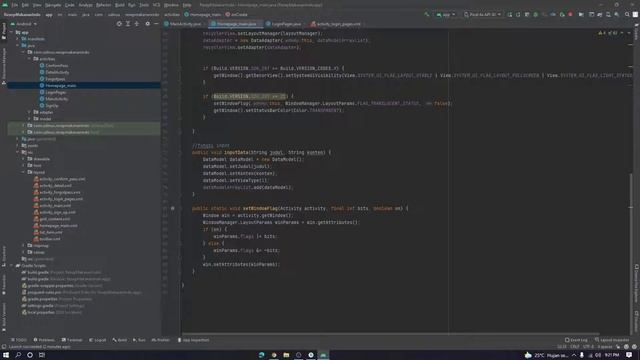Click the editor horizontal scrollbar

(390, 334)
